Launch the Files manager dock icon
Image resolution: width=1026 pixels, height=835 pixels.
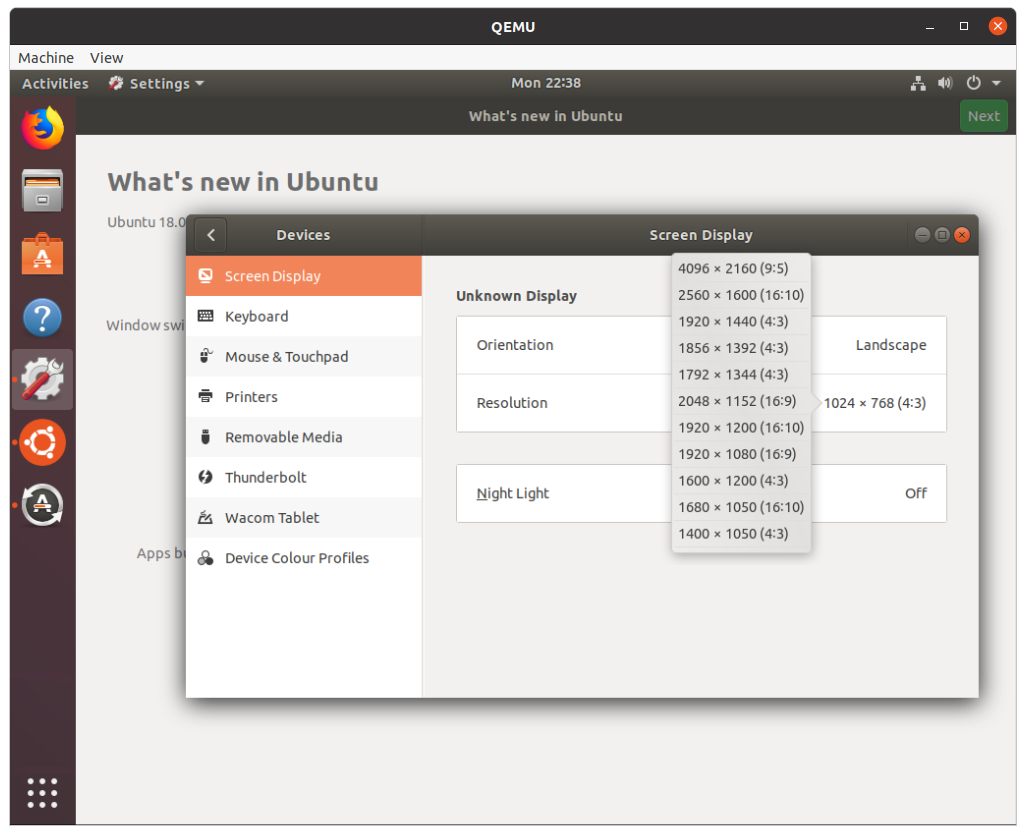pos(42,190)
